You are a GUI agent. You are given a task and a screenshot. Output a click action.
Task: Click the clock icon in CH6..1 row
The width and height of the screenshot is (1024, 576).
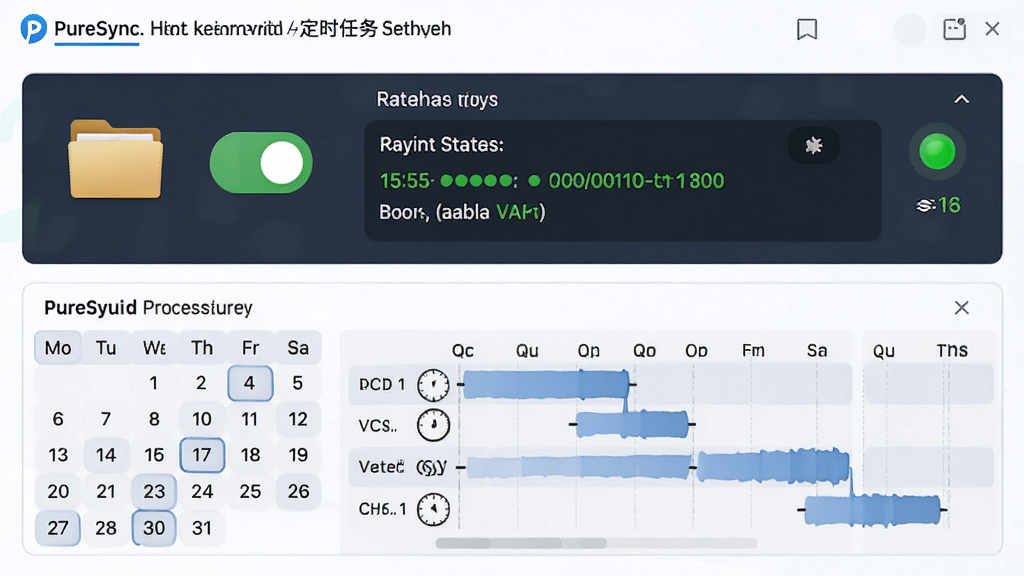click(434, 509)
